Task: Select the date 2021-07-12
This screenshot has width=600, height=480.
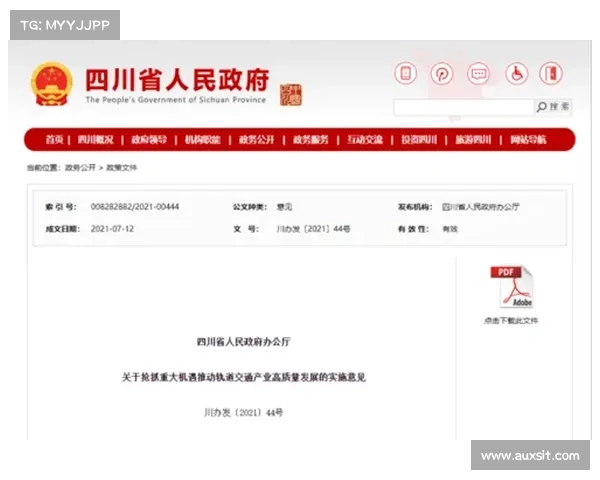Action: point(112,229)
